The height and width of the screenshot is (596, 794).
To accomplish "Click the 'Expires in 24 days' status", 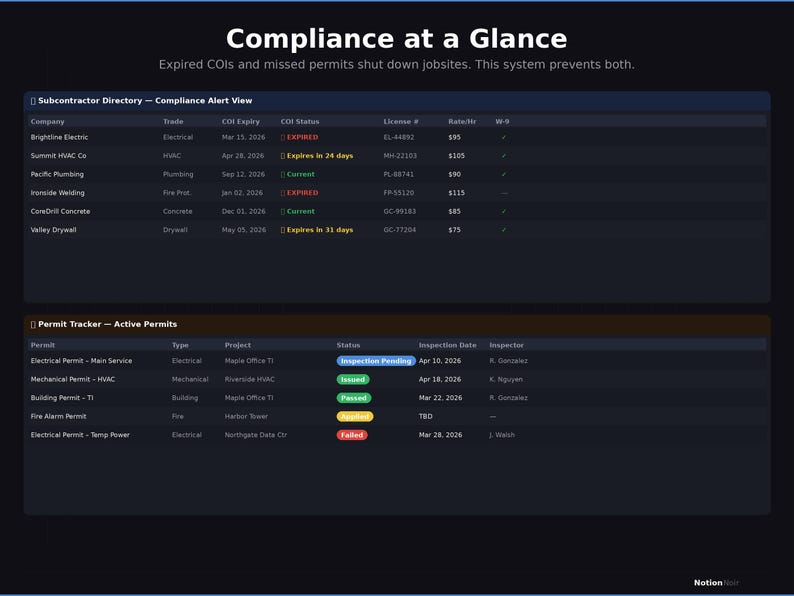I will coord(317,156).
